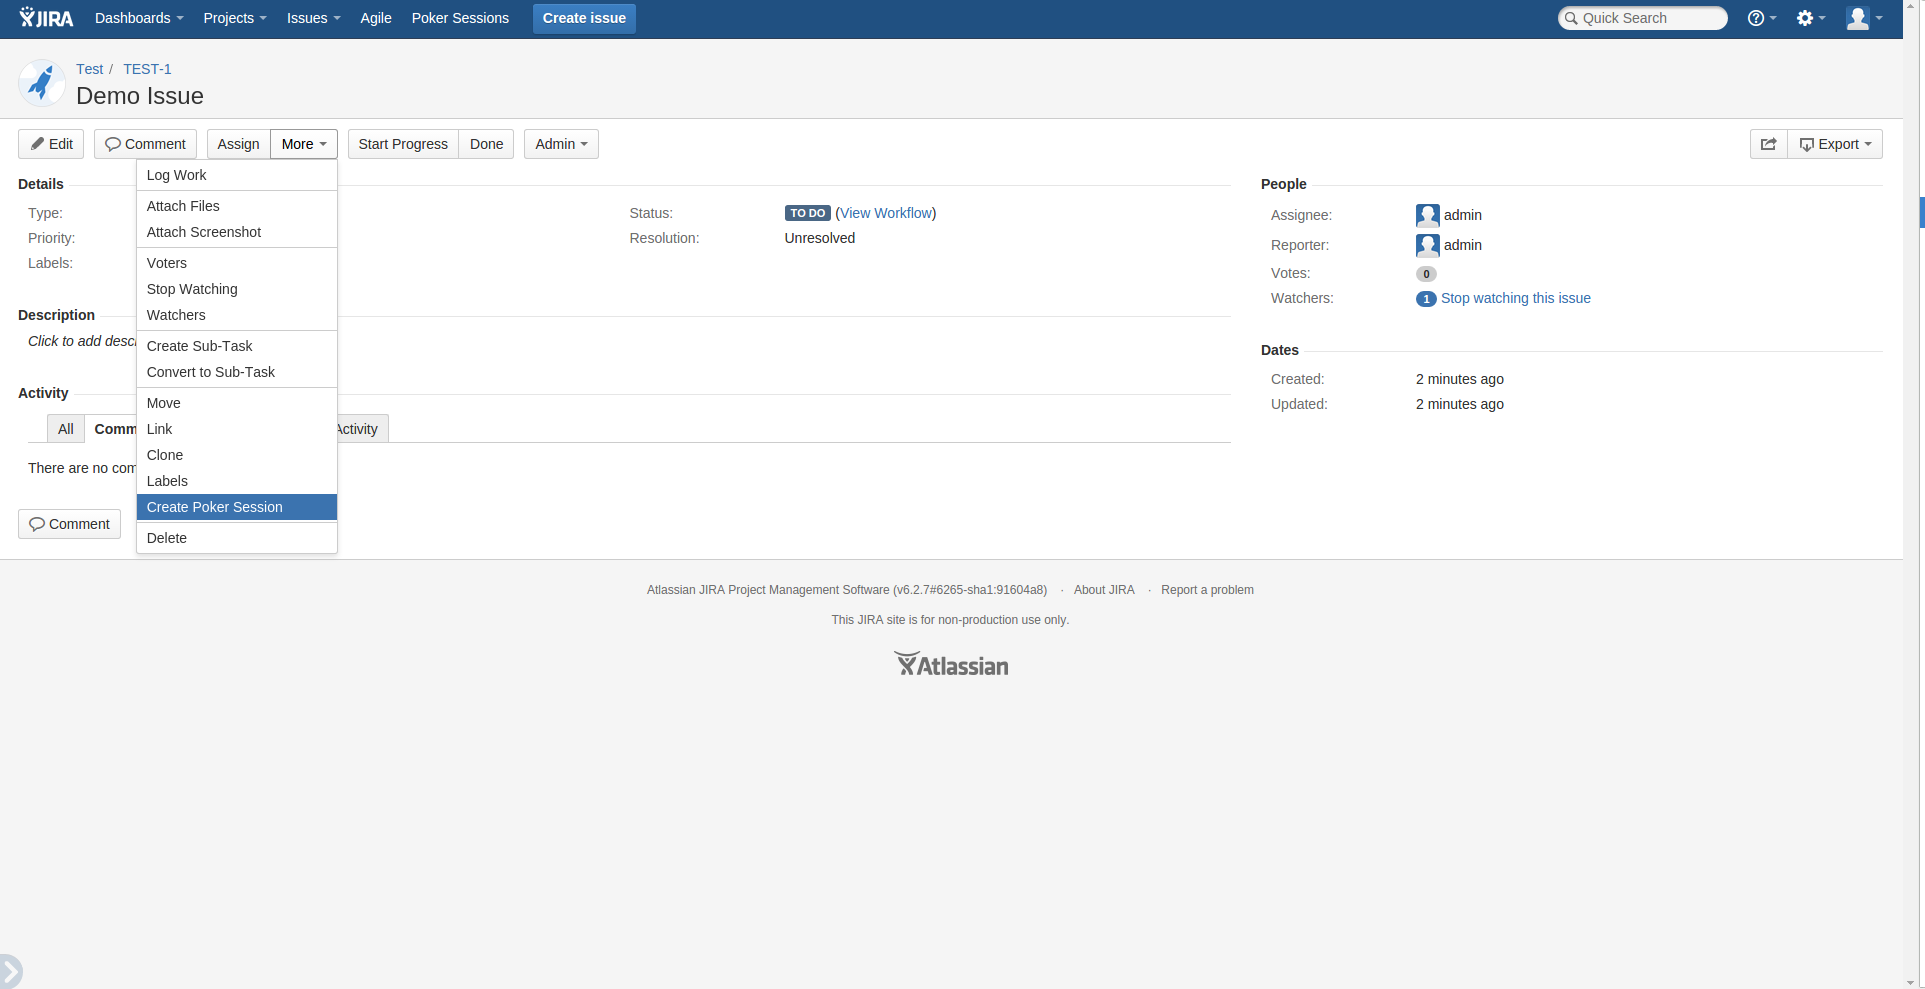This screenshot has height=989, width=1925.
Task: Click the Assign button
Action: (x=238, y=144)
